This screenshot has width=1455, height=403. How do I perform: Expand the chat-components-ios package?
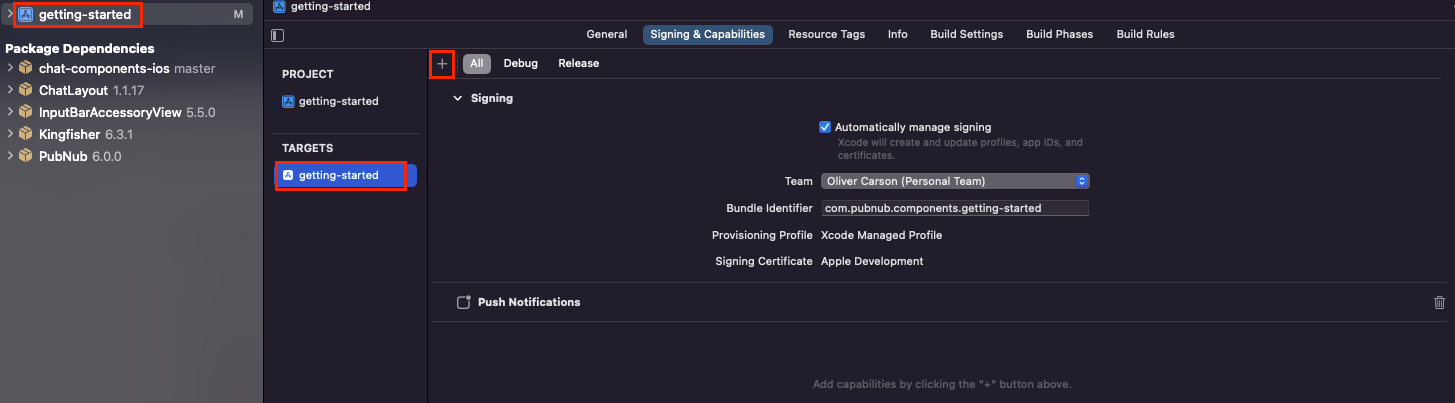pos(10,68)
